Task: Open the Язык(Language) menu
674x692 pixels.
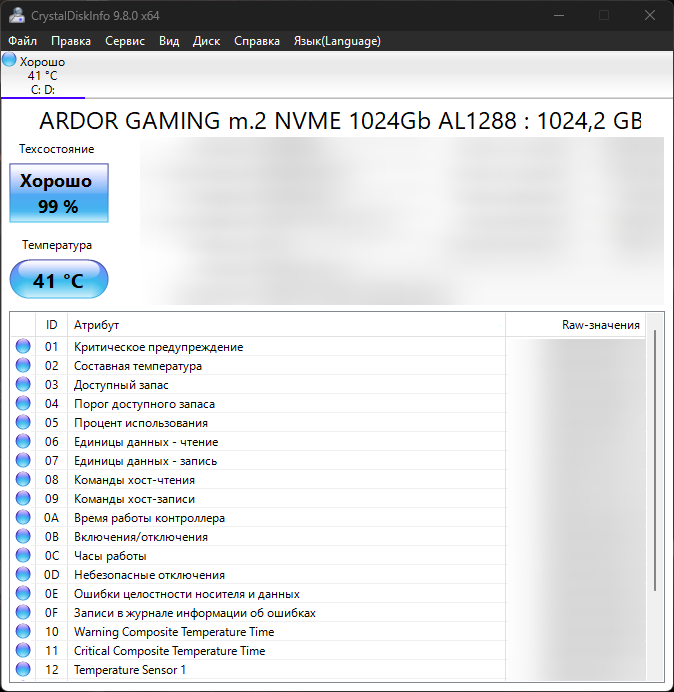Action: coord(337,41)
